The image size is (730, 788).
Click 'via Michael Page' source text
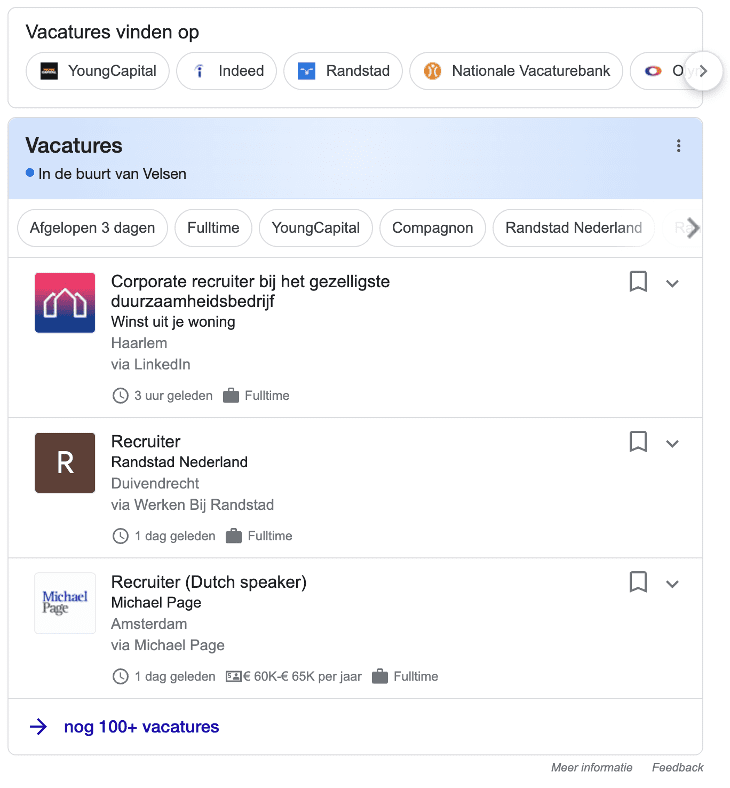(168, 645)
